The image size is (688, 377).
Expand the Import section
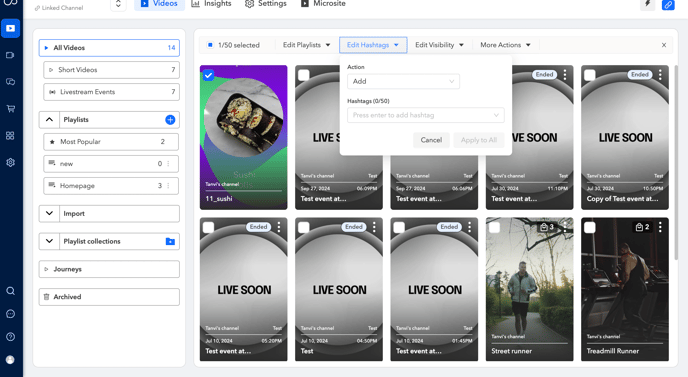pos(49,213)
